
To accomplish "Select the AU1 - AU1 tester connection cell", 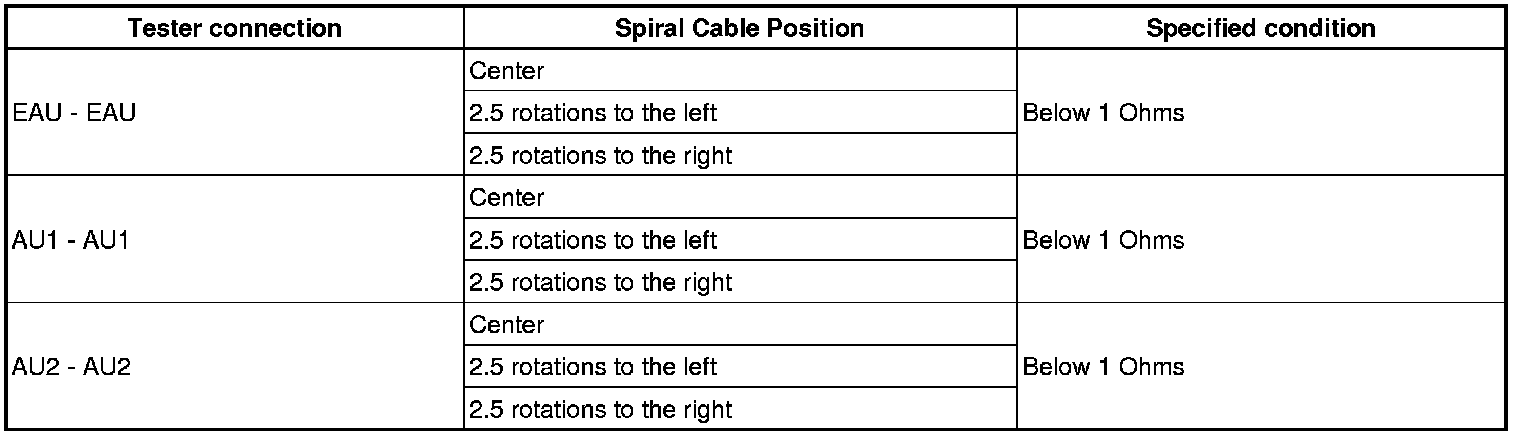I will point(72,240).
